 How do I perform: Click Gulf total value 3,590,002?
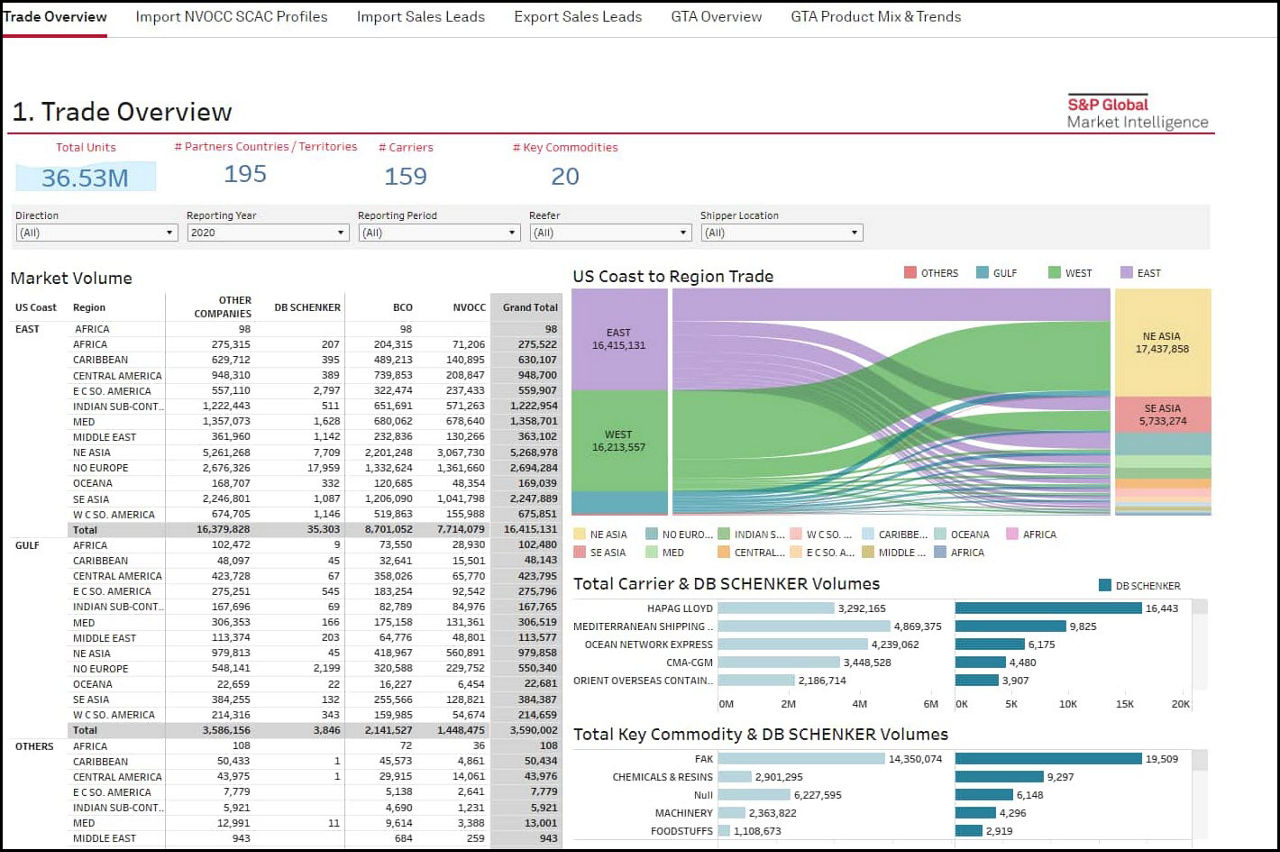533,730
